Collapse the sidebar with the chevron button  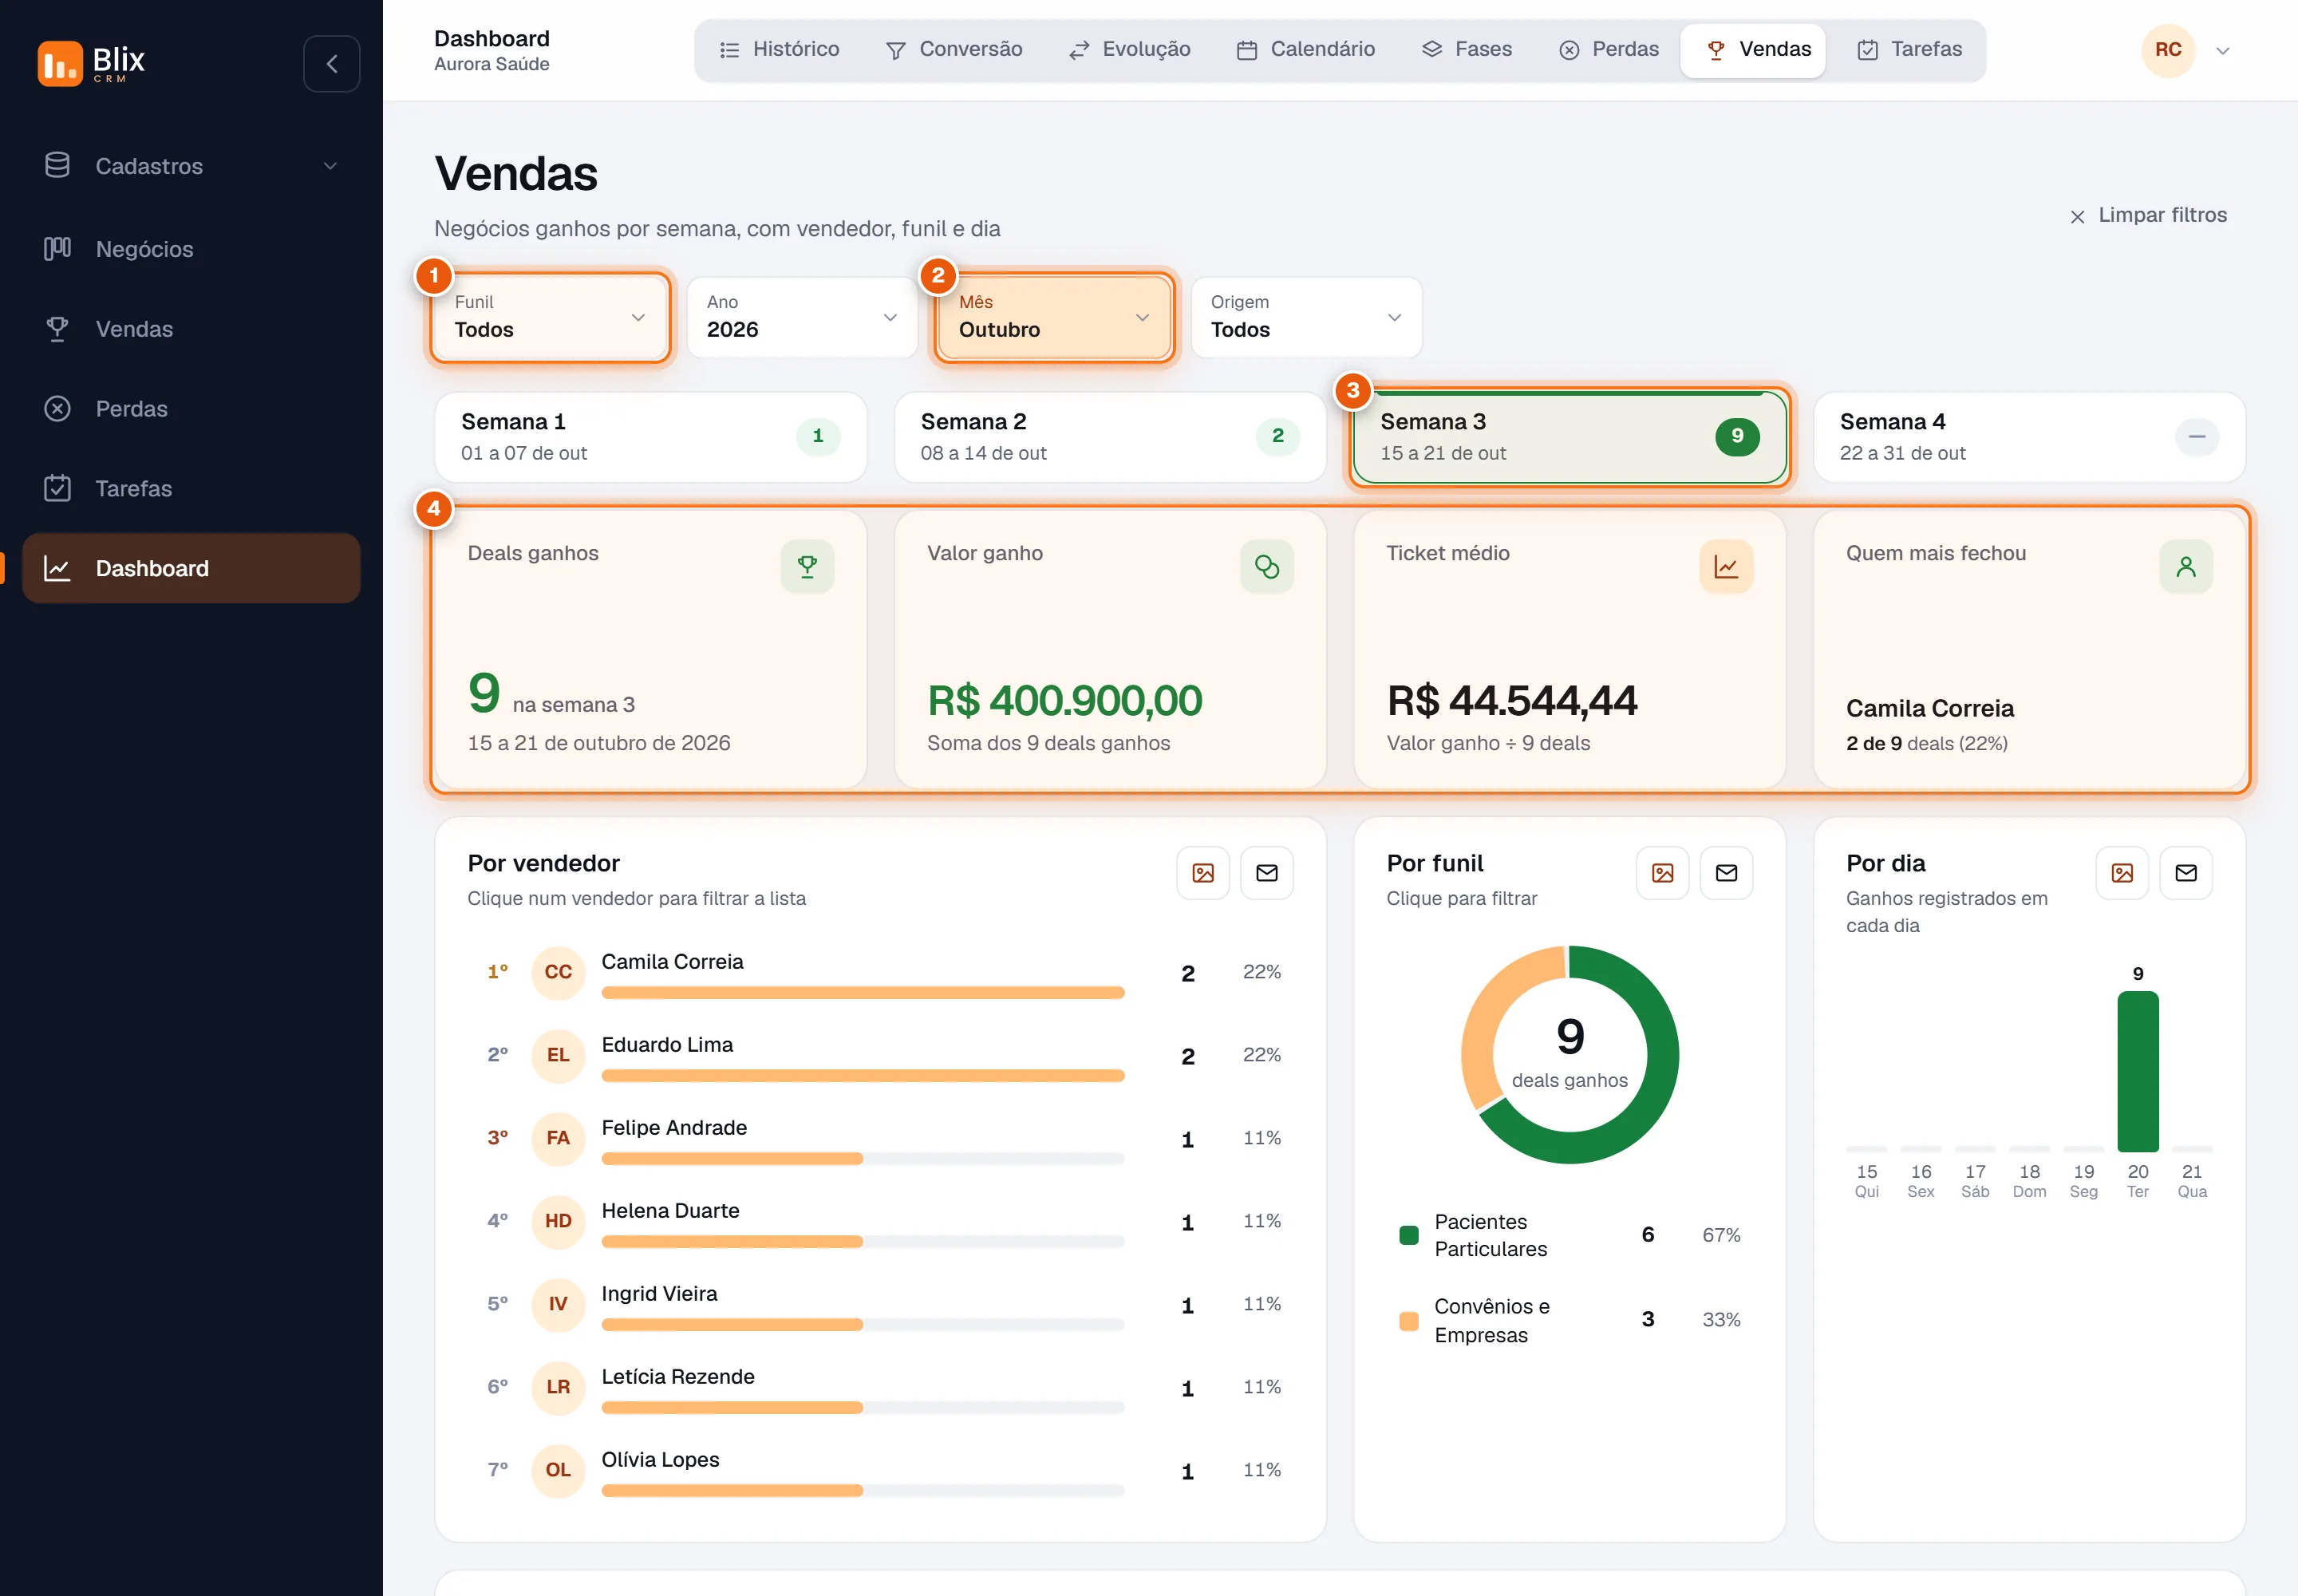tap(331, 64)
